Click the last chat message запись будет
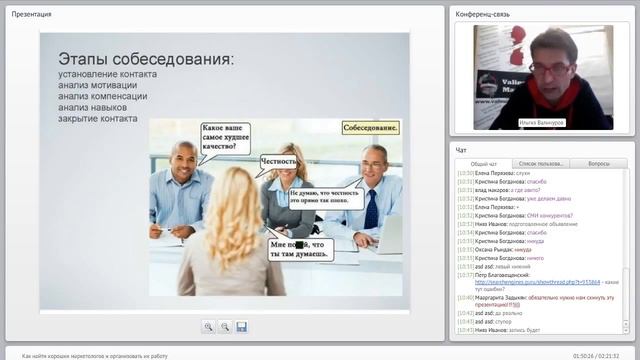640x360 pixels. [499, 330]
